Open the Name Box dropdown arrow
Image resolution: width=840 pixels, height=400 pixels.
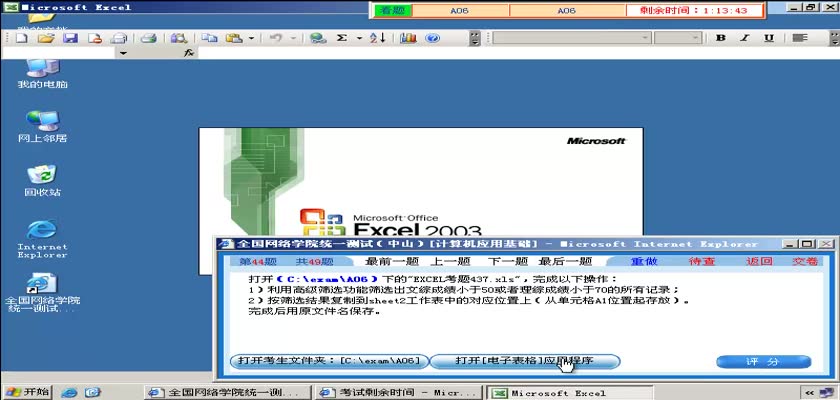click(x=123, y=53)
